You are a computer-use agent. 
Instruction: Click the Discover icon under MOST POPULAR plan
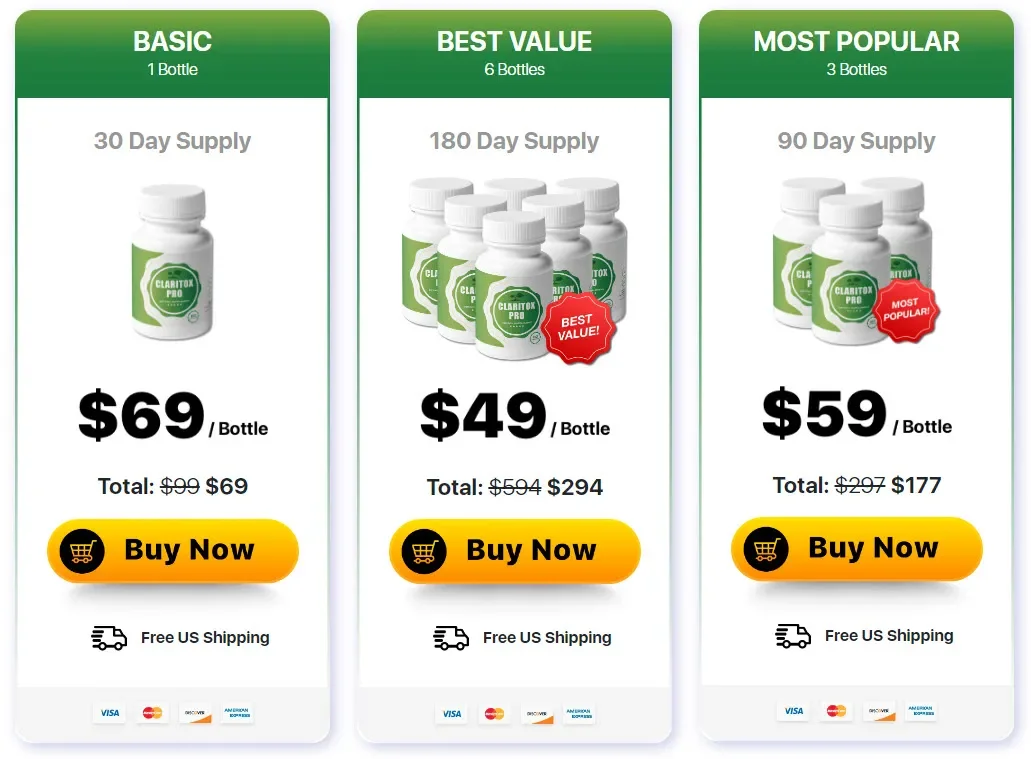coord(878,711)
